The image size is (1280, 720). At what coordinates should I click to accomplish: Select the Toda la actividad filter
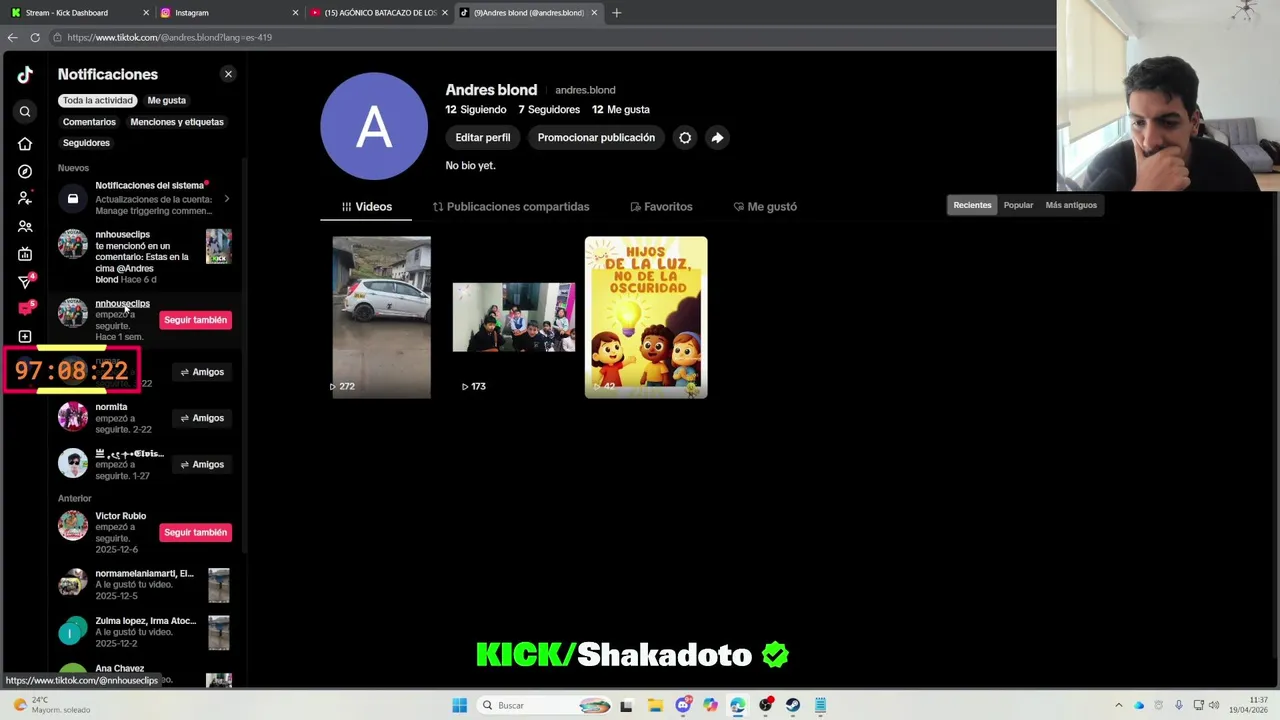tap(97, 100)
